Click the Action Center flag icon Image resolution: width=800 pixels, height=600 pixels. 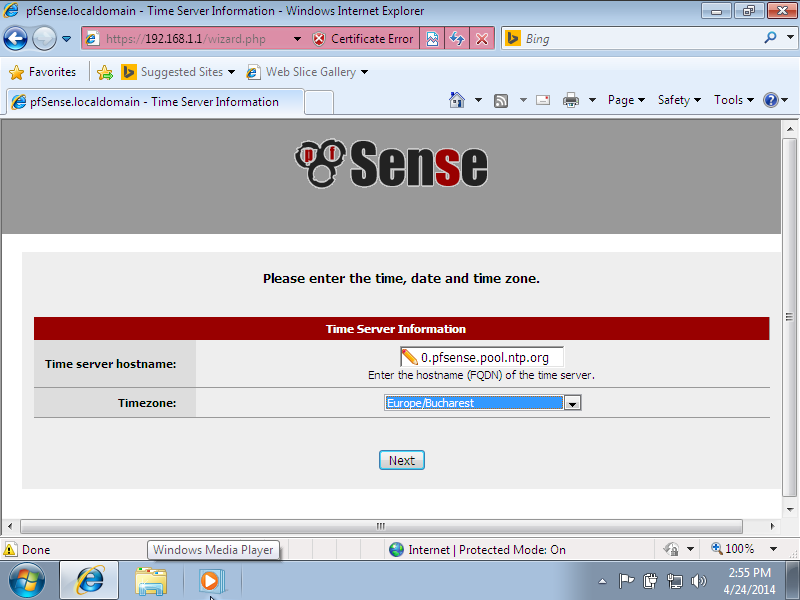click(626, 581)
